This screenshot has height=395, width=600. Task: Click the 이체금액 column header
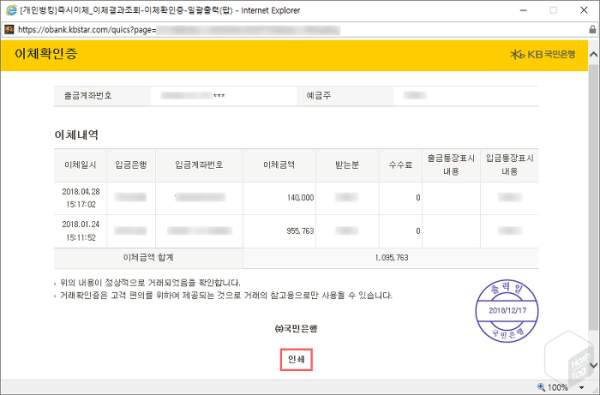point(279,165)
